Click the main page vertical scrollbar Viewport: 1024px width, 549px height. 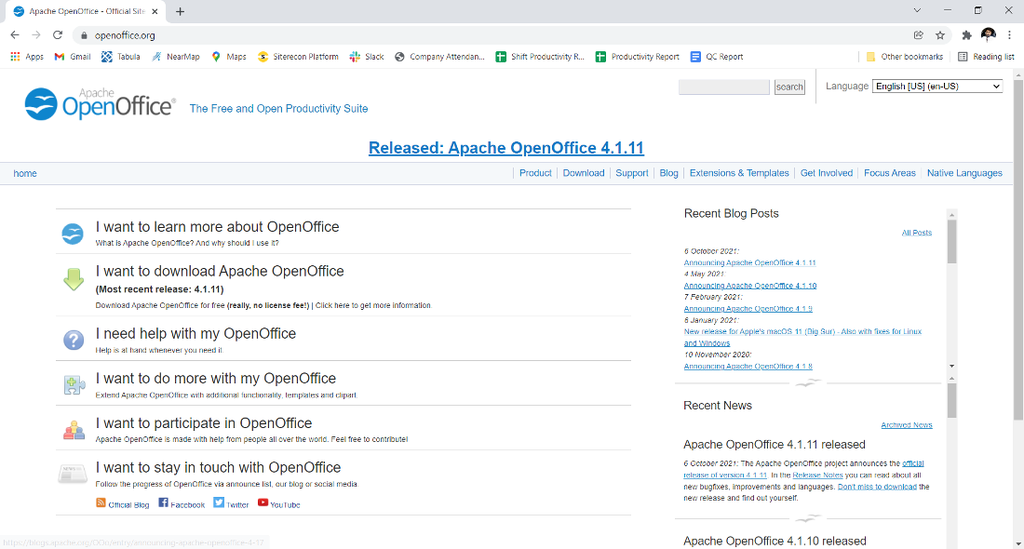pyautogui.click(x=1018, y=251)
